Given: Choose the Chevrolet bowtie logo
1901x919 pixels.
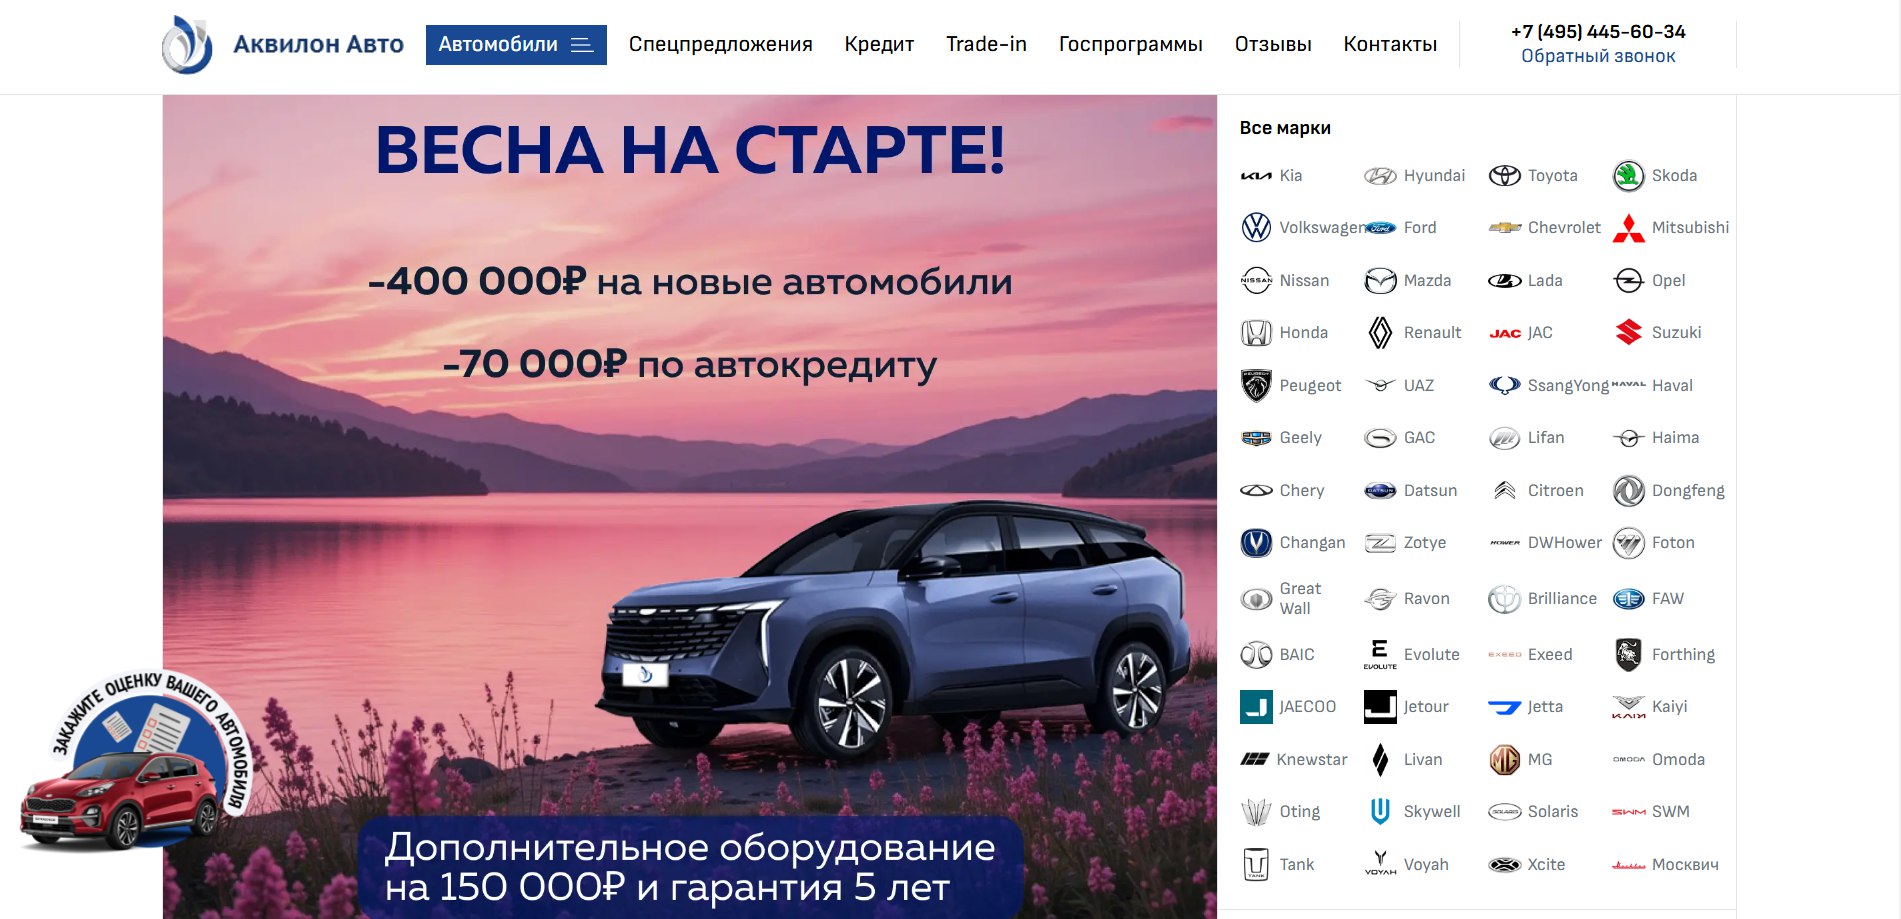Looking at the screenshot, I should point(1504,228).
